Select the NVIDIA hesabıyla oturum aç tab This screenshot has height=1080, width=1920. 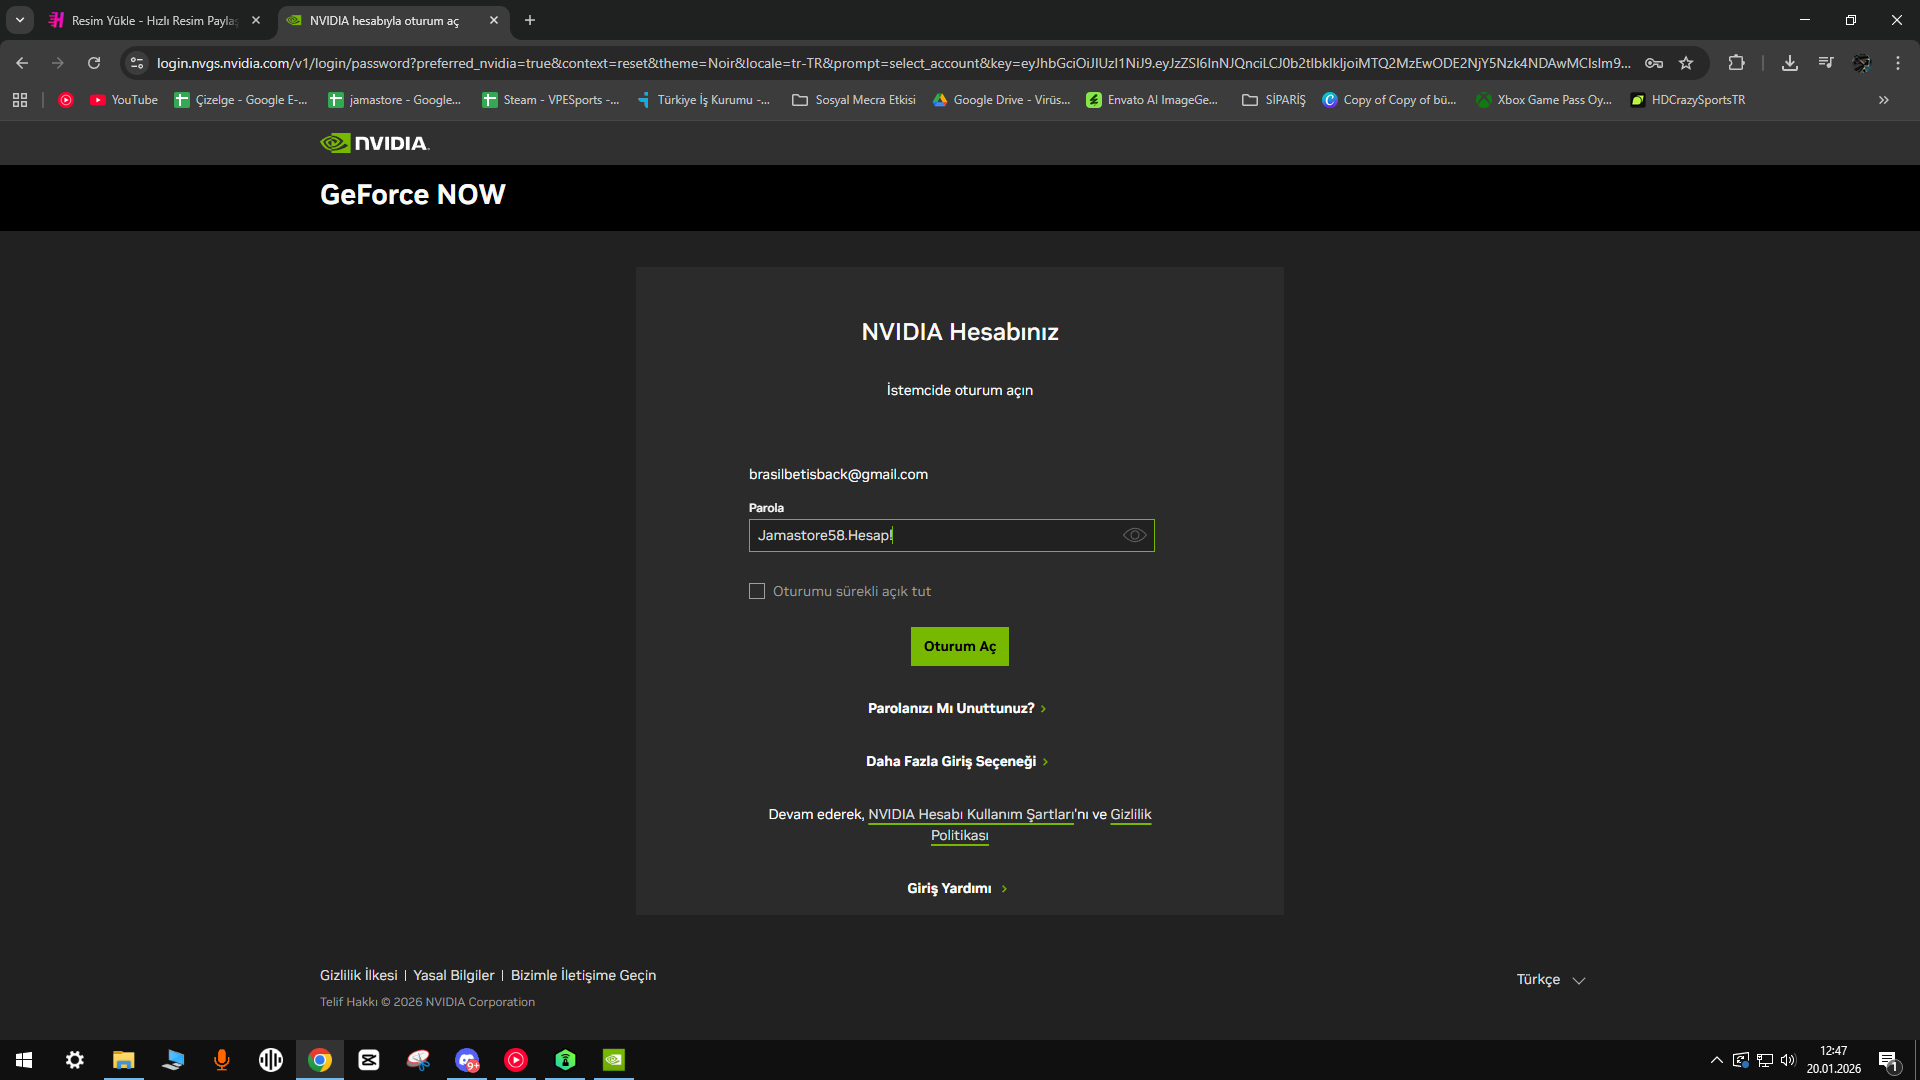click(384, 20)
